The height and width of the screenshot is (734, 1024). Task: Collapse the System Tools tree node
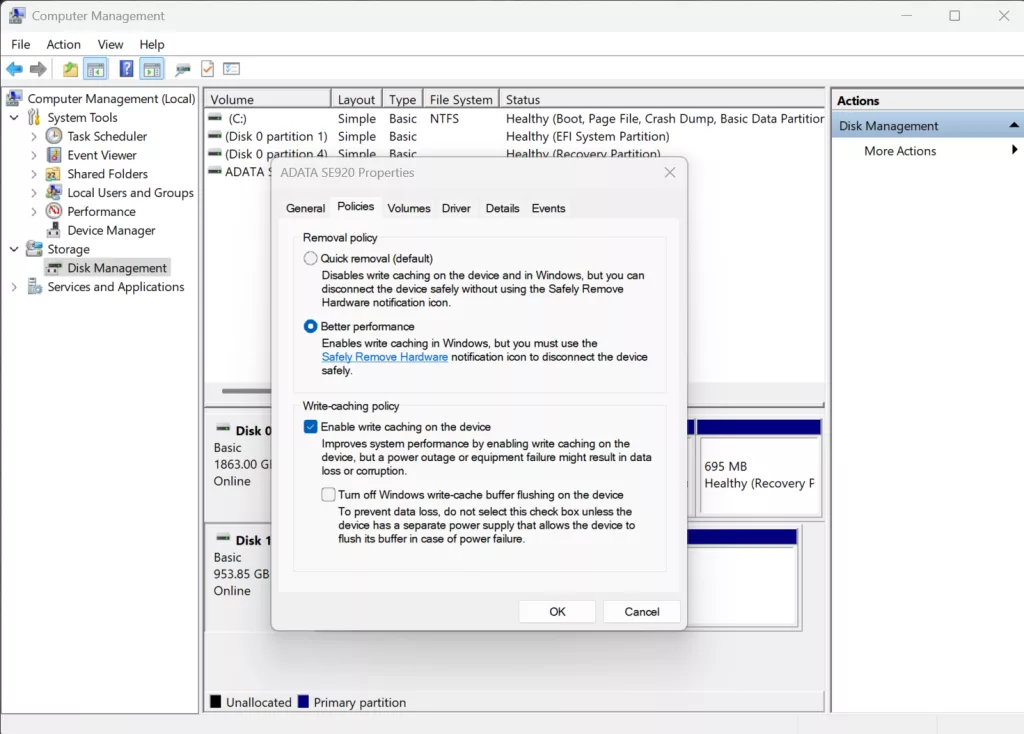[14, 118]
